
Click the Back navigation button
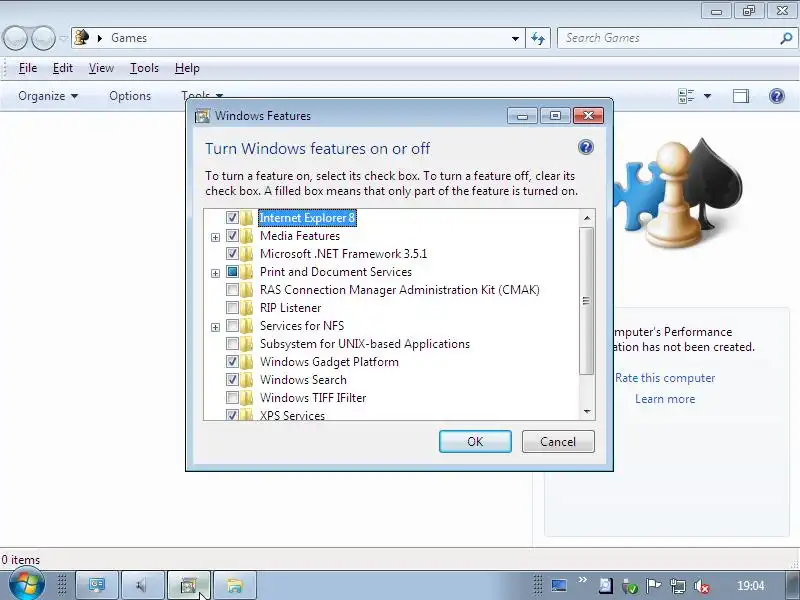tap(15, 38)
